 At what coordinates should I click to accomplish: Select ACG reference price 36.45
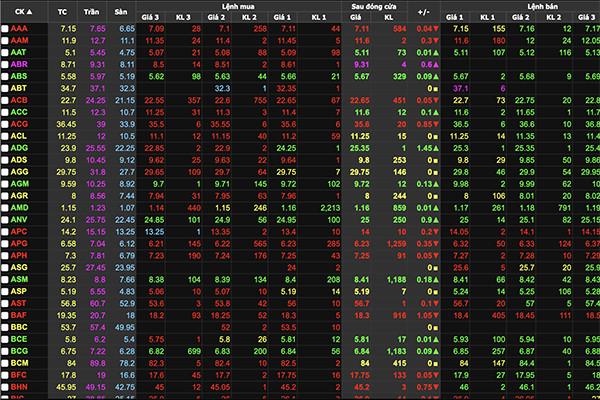[66, 124]
